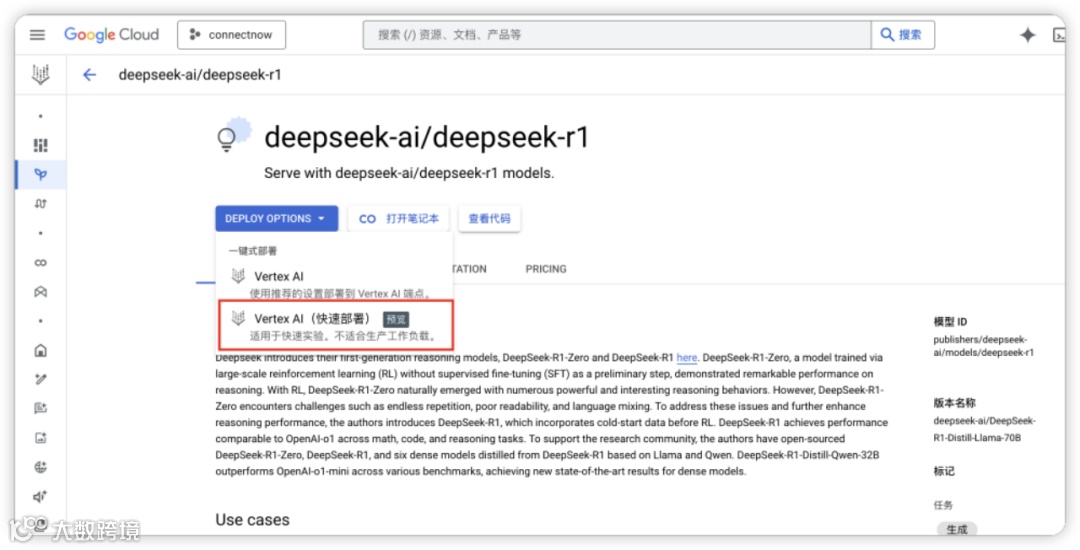Open the Gemini sparkle assistant icon

pyautogui.click(x=1028, y=34)
